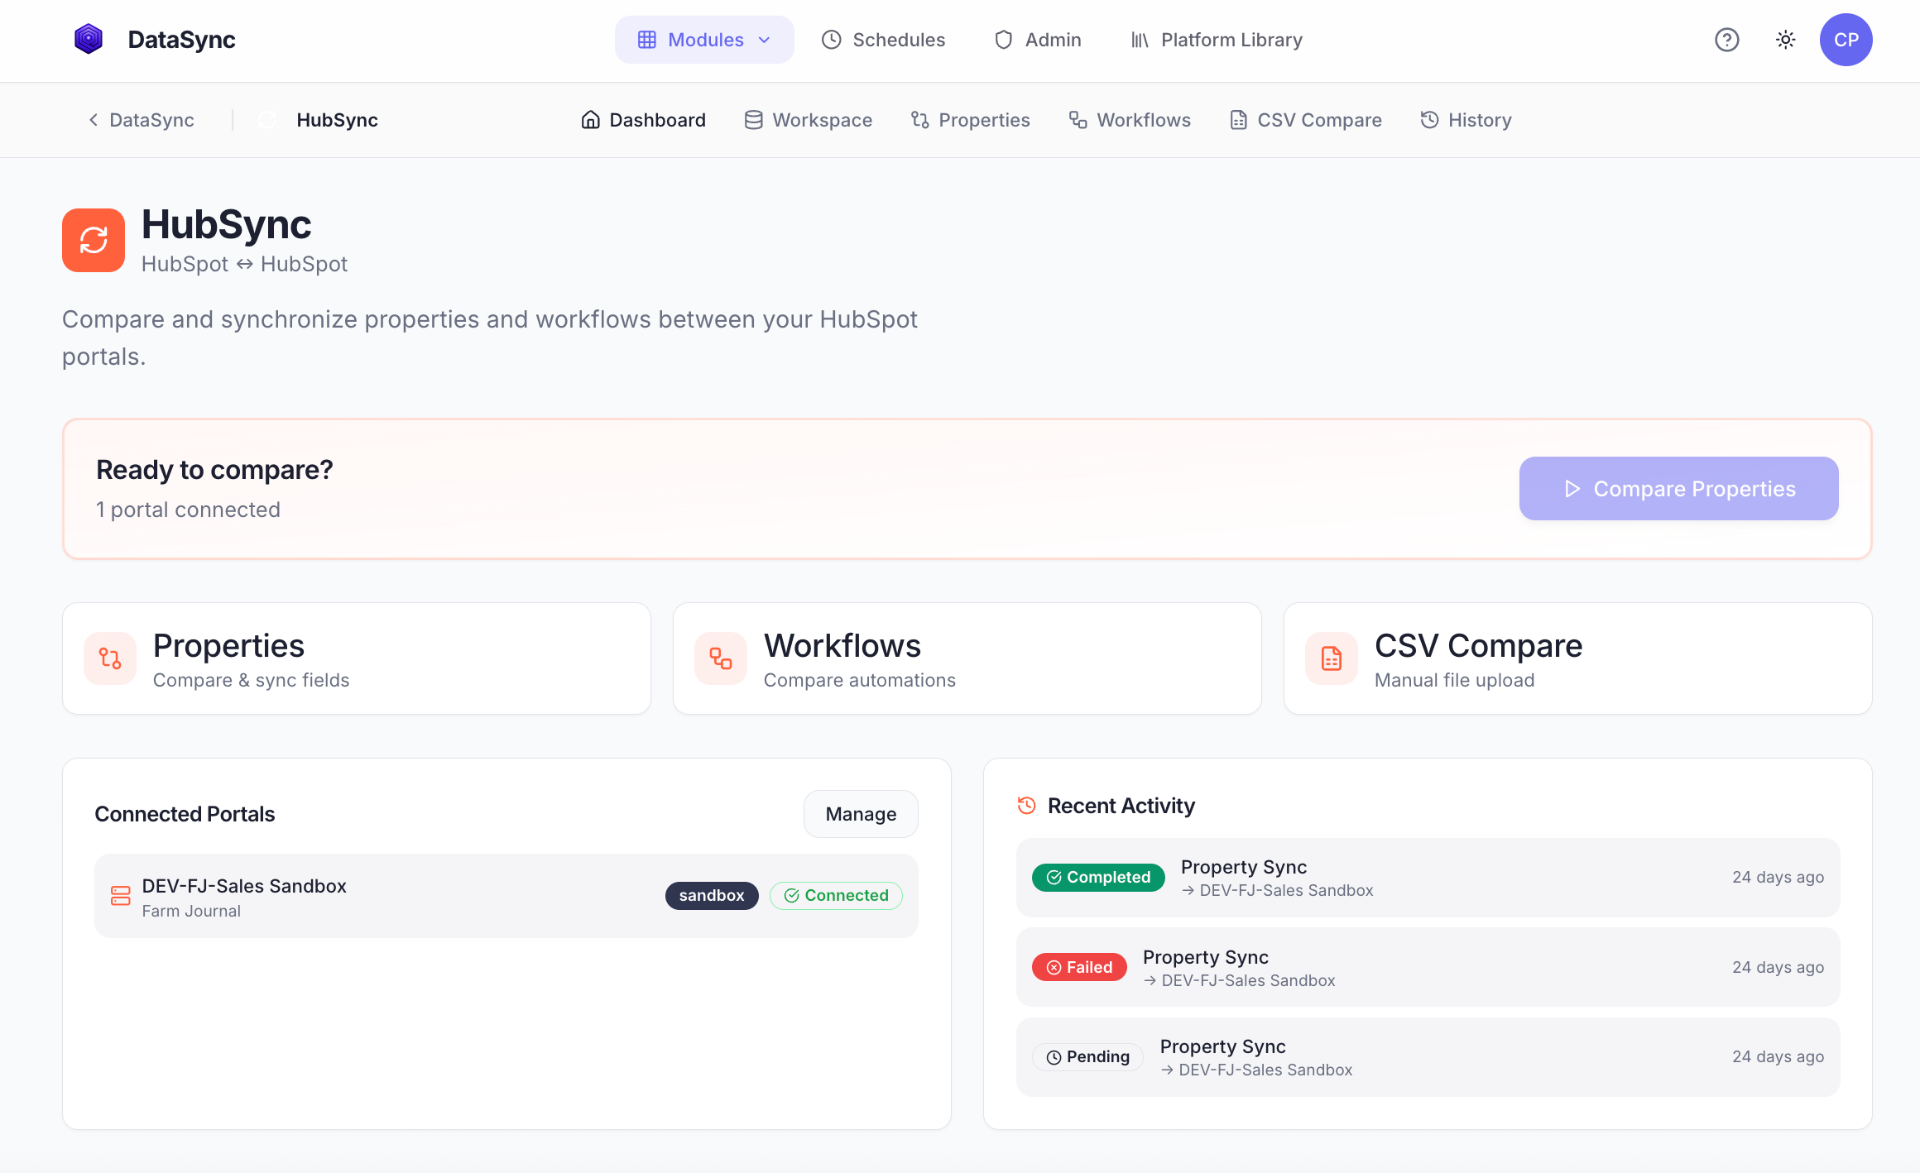Viewport: 1920px width, 1173px height.
Task: Click the Schedules clock icon
Action: coord(831,40)
